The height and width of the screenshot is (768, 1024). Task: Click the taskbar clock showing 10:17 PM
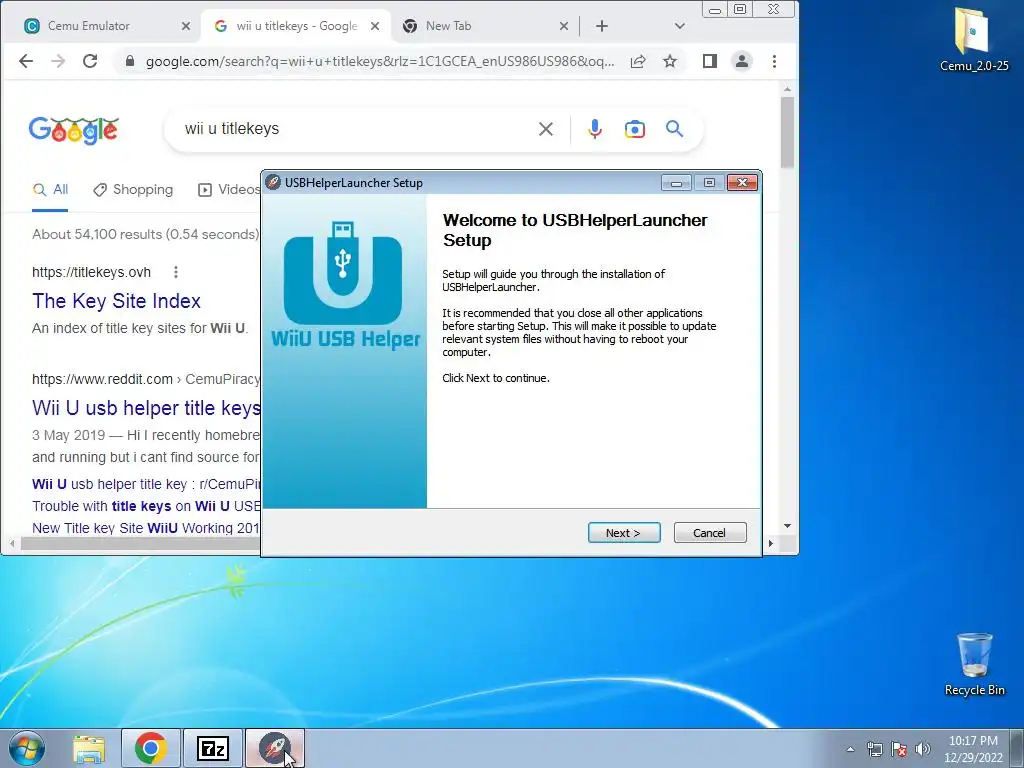[973, 749]
